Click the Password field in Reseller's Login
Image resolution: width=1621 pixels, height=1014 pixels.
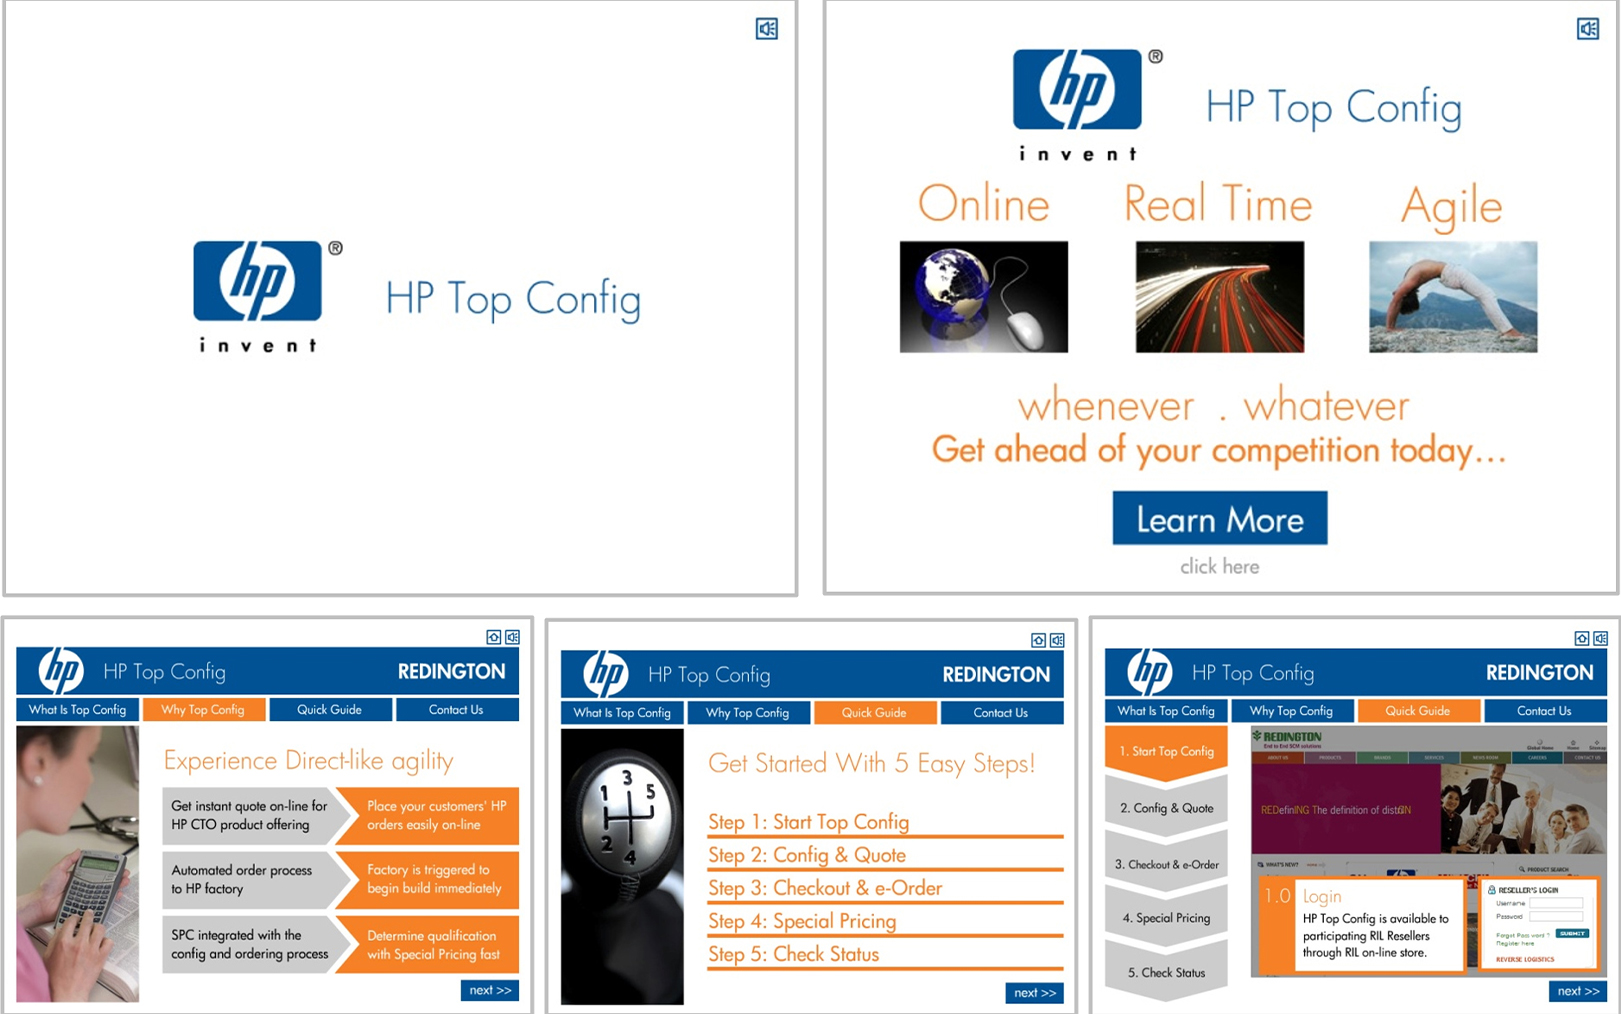(x=1556, y=916)
